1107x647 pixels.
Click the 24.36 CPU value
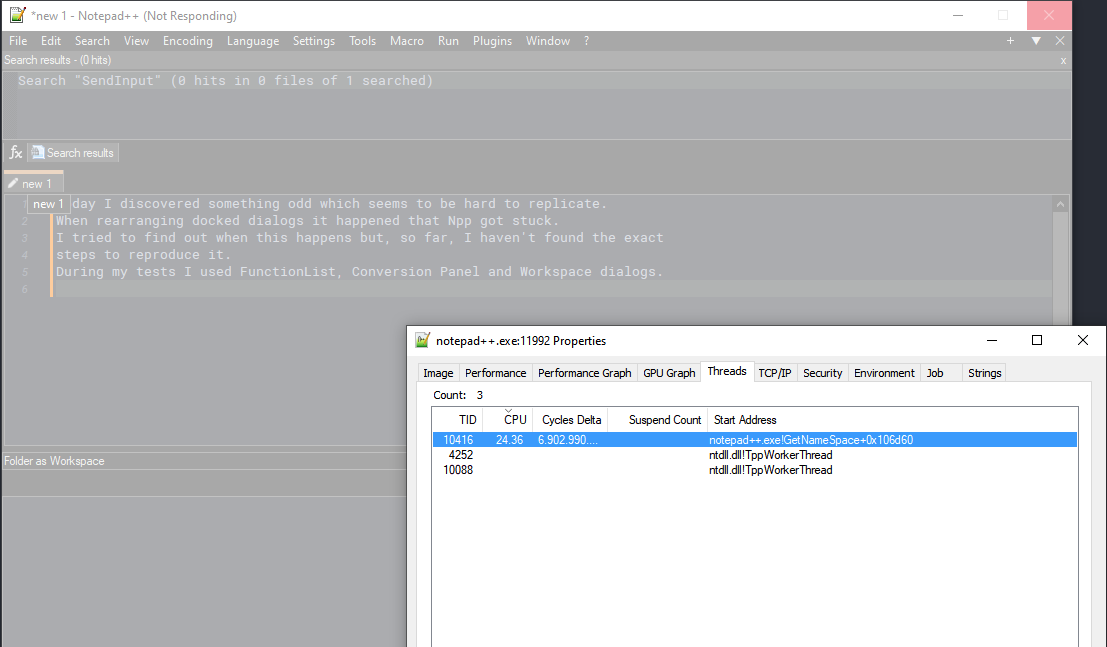[509, 440]
